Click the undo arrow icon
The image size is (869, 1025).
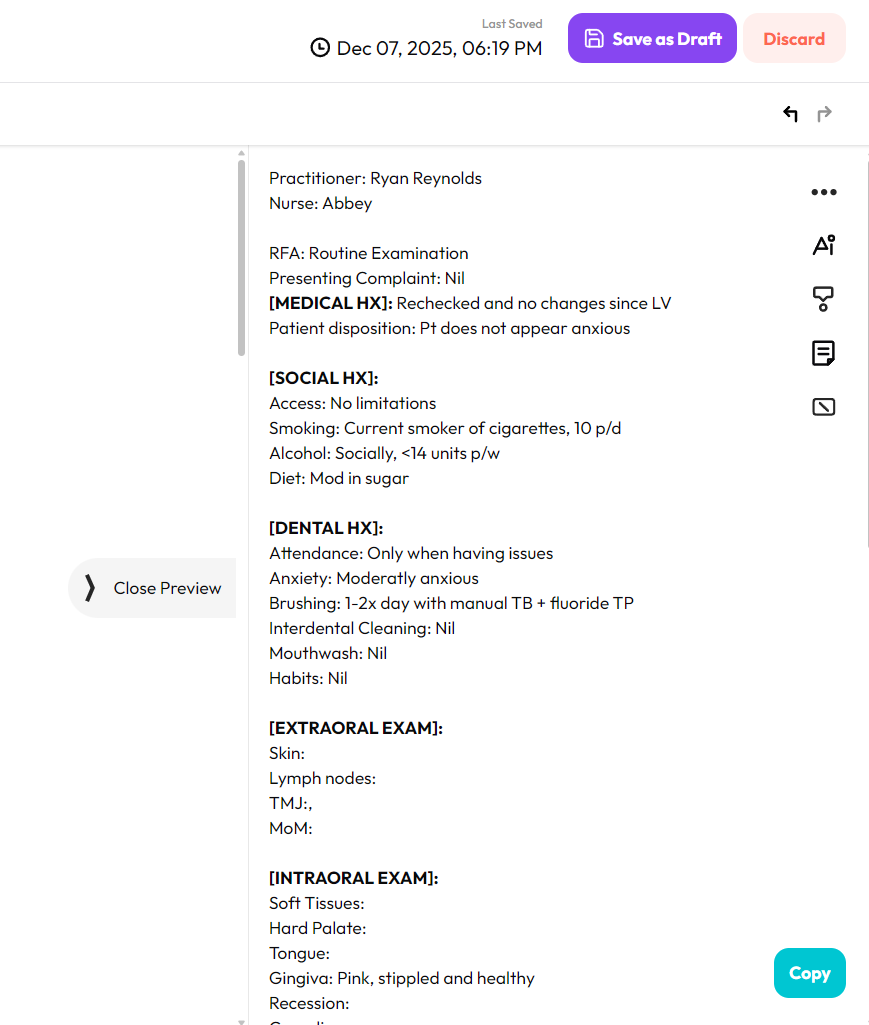tap(790, 114)
